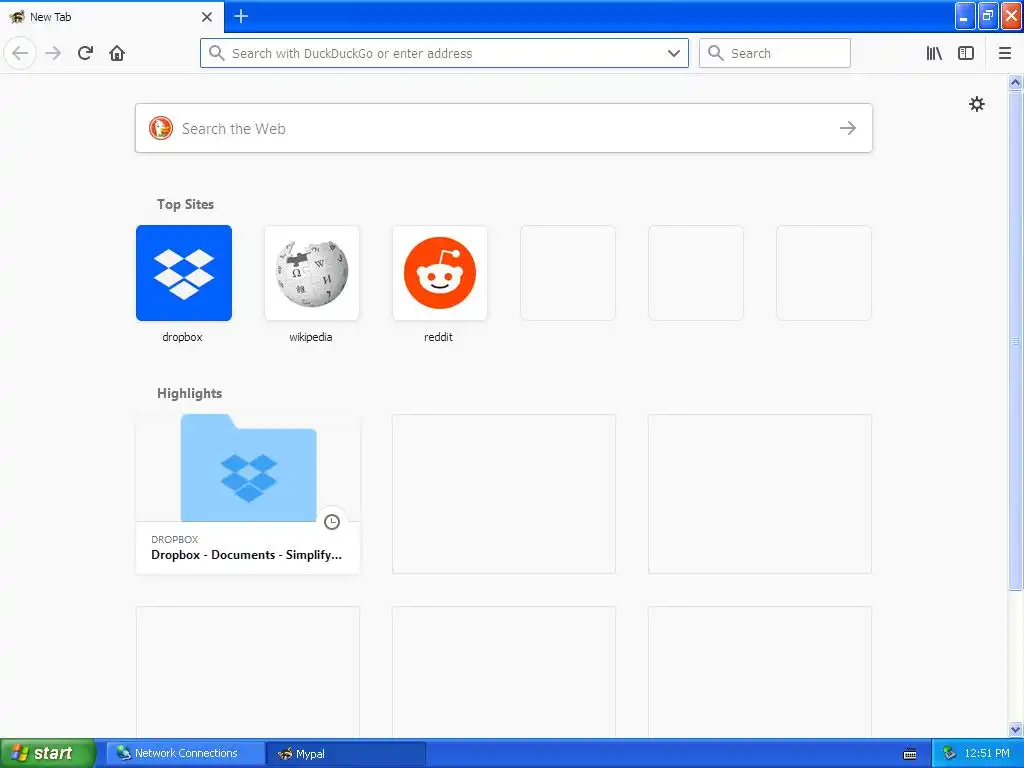Screen dimensions: 1024x768
Task: Open the Library bookshelf icon
Action: (934, 53)
